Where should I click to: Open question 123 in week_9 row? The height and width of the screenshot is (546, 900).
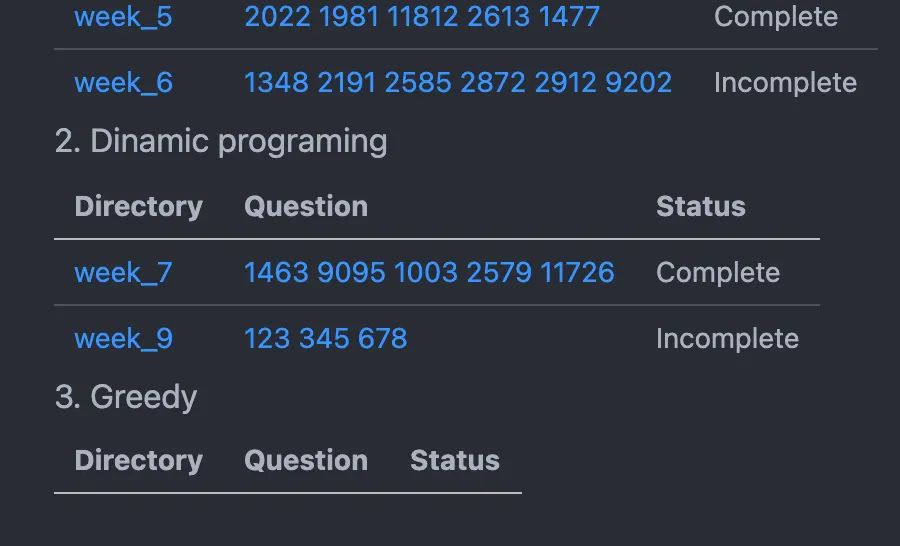(267, 338)
